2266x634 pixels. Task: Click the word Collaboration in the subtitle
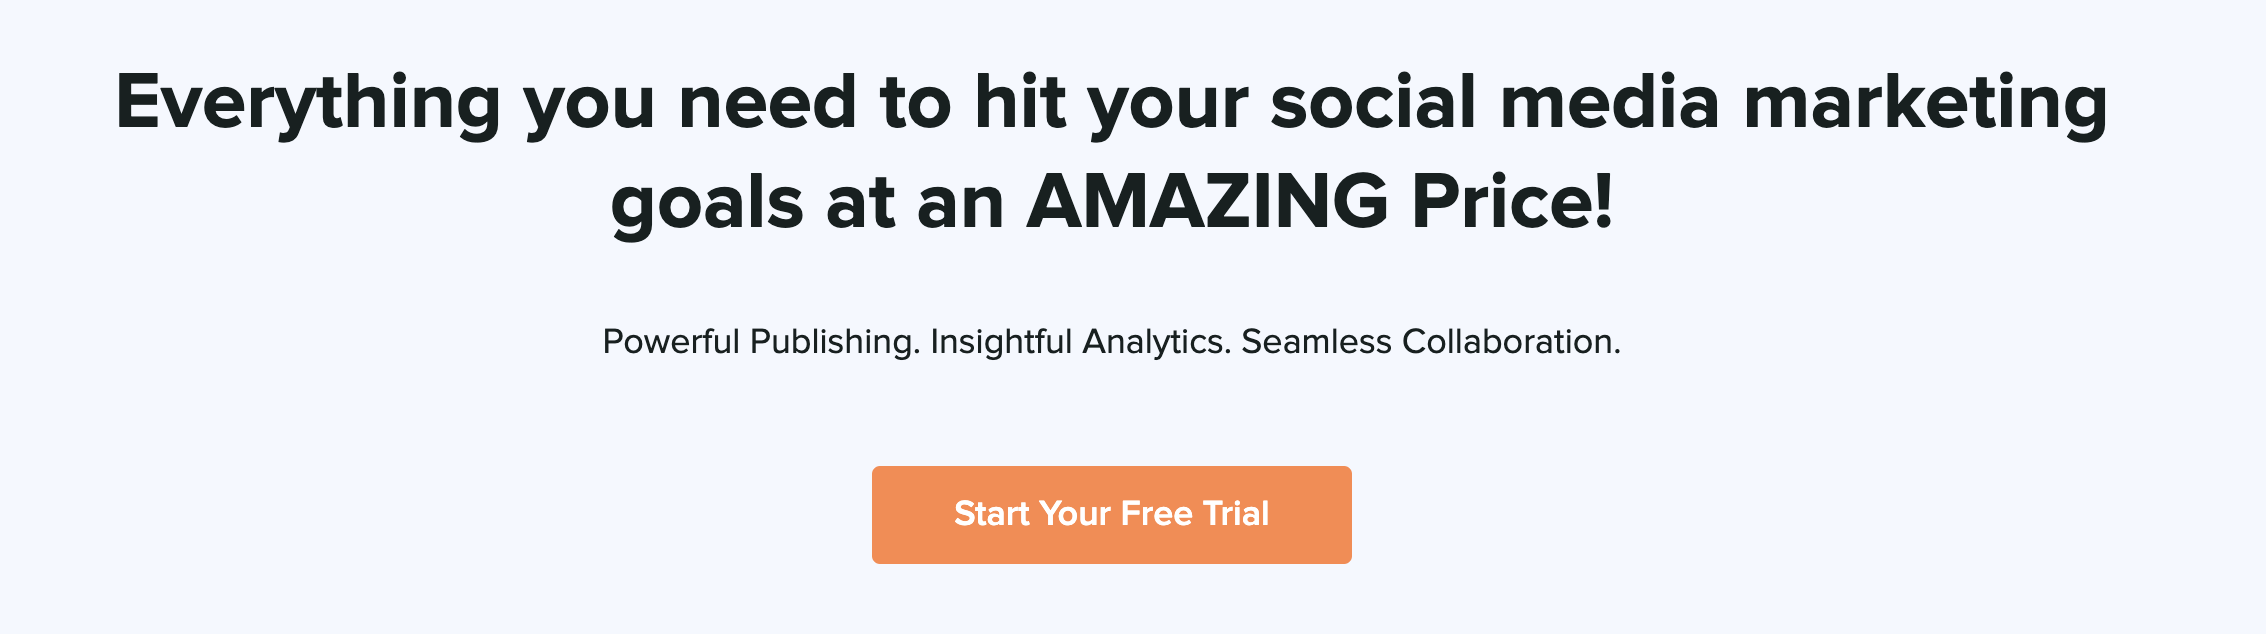1511,342
